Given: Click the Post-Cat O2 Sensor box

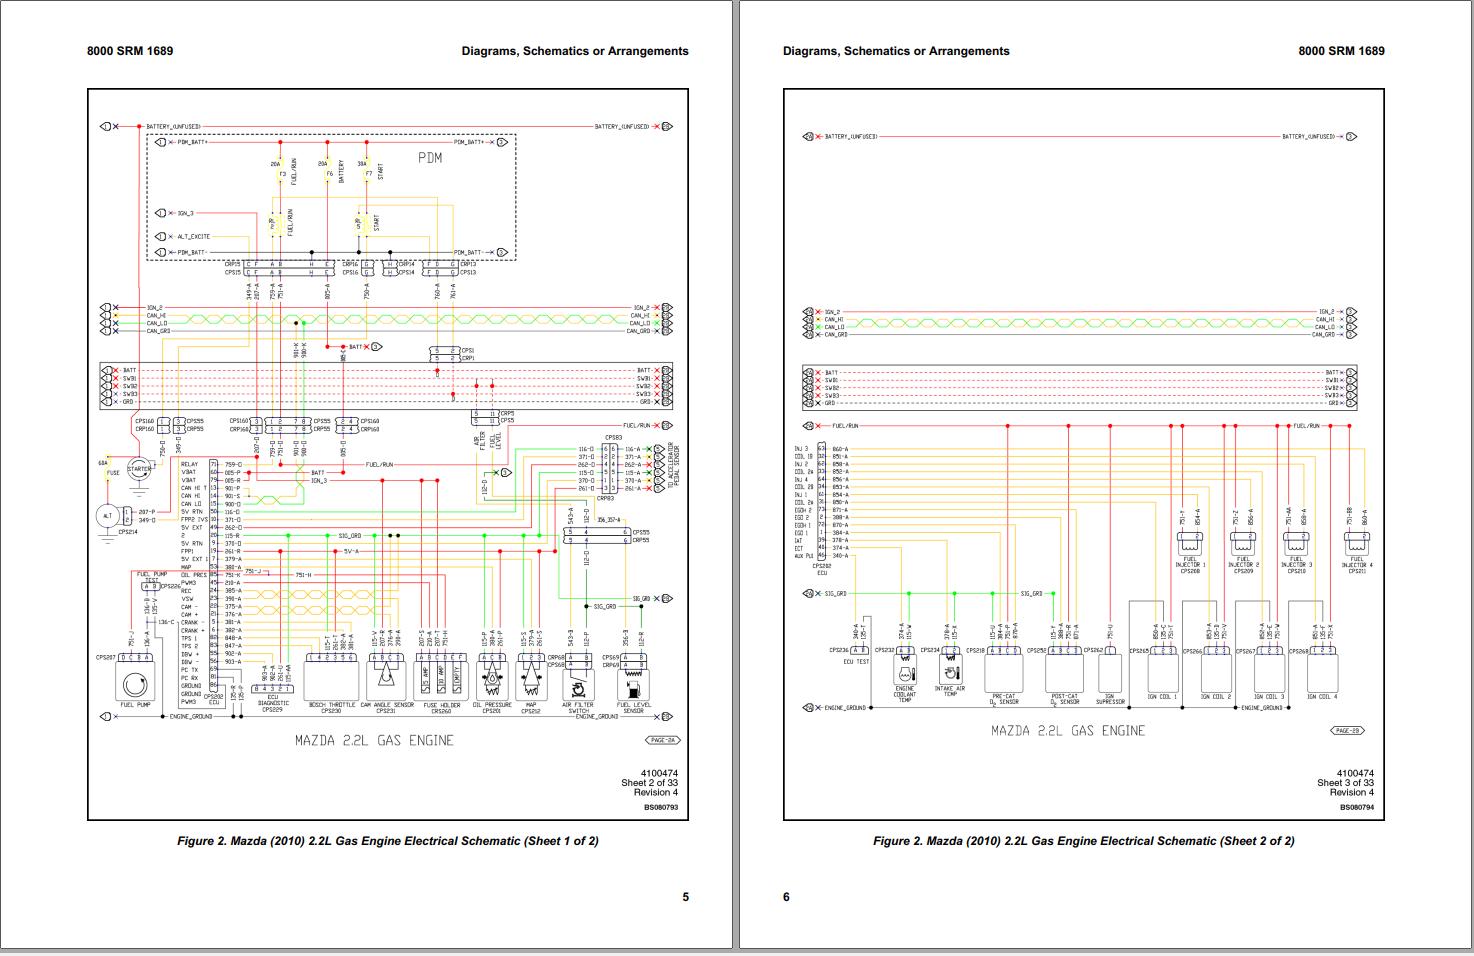Looking at the screenshot, I should point(1064,674).
